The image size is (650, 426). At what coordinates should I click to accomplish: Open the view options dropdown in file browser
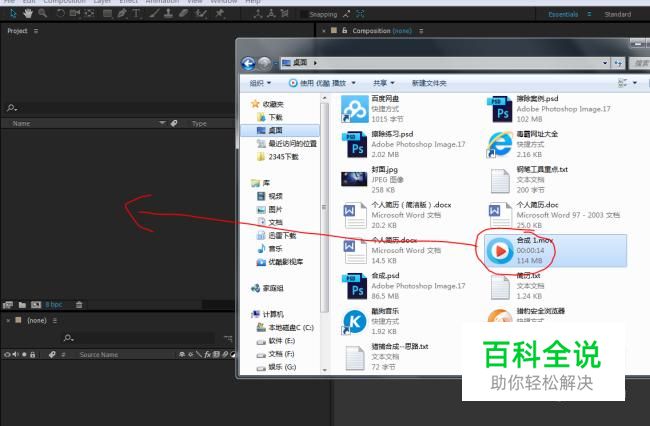click(x=635, y=83)
